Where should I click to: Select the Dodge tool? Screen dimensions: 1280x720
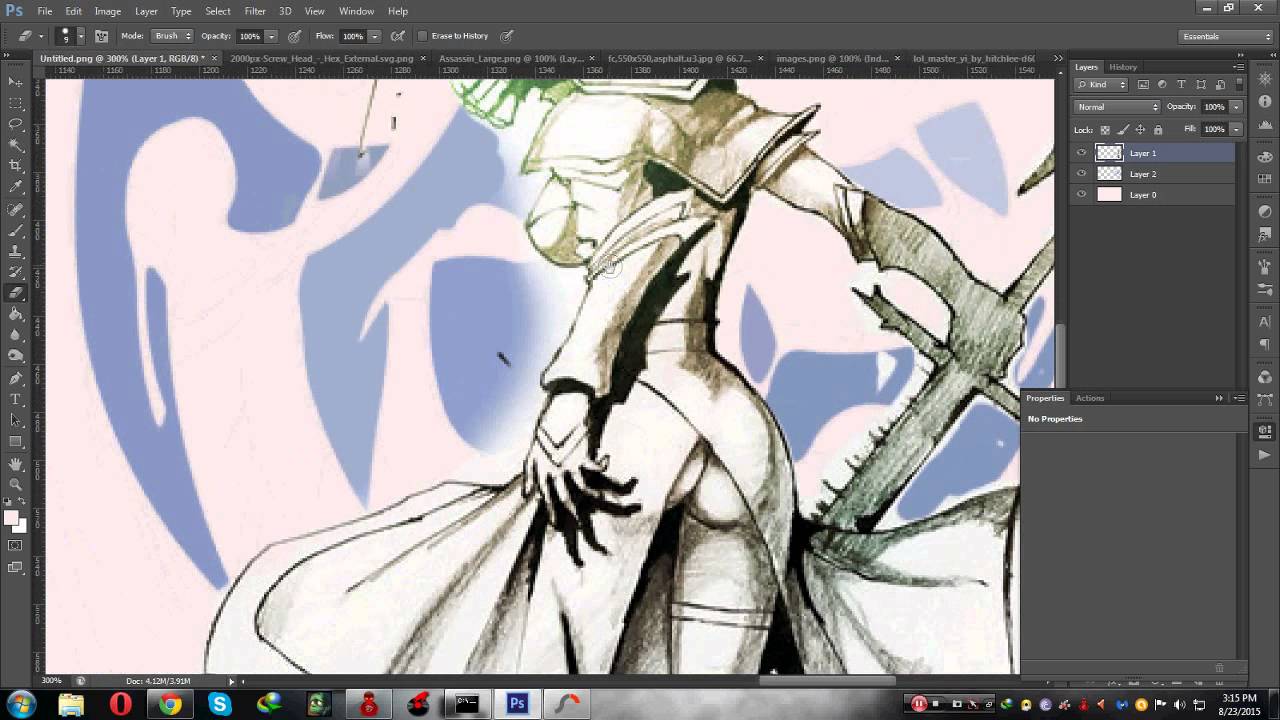pyautogui.click(x=15, y=357)
